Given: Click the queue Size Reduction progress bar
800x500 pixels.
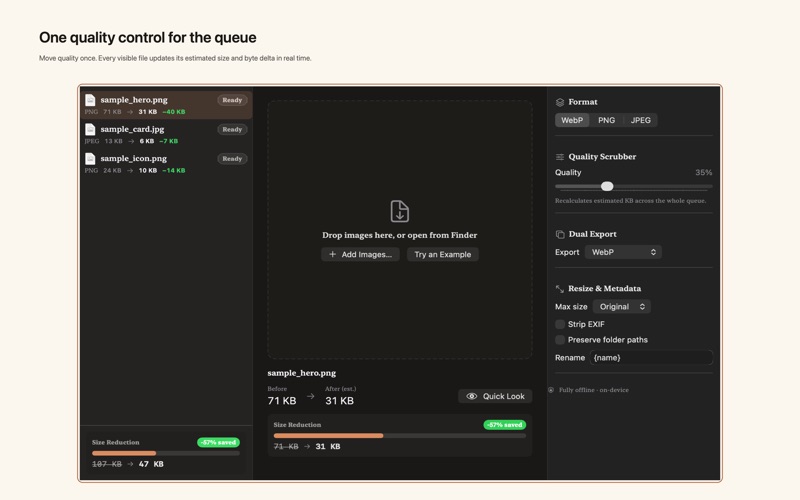Looking at the screenshot, I should click(166, 453).
